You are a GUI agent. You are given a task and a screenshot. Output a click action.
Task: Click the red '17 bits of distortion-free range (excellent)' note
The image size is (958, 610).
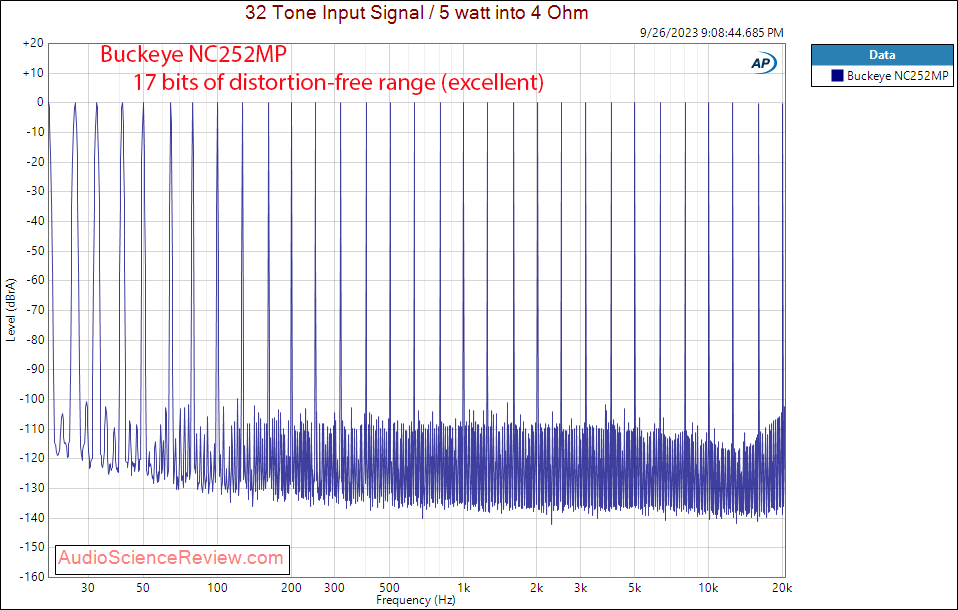(338, 82)
